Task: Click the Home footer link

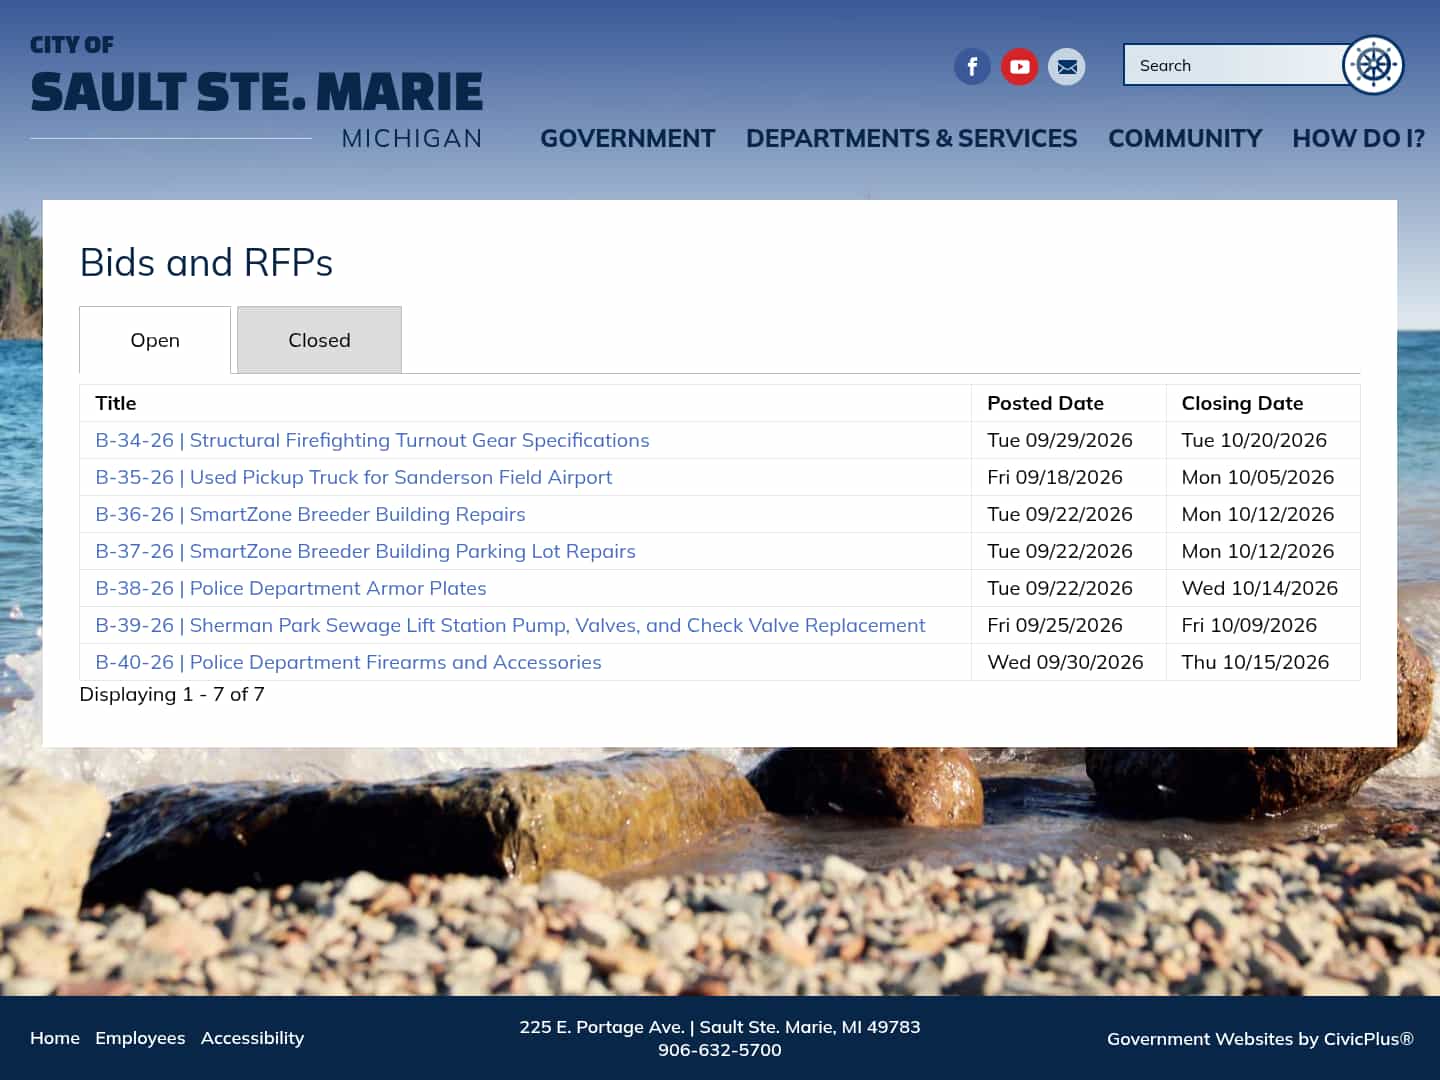Action: point(55,1038)
